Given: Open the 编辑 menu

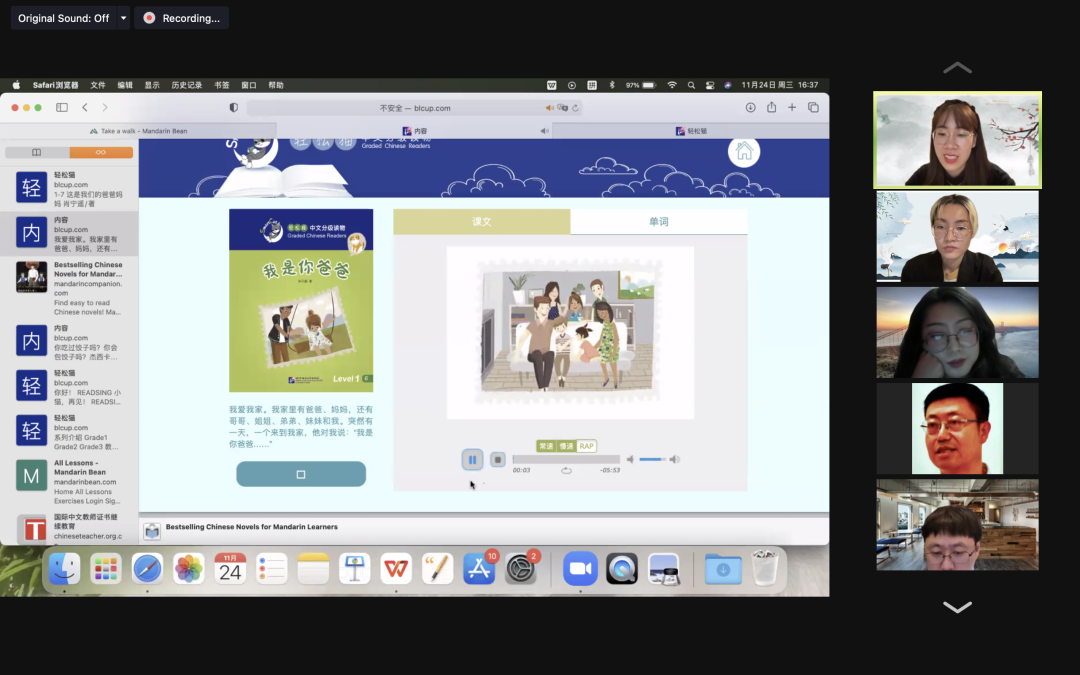Looking at the screenshot, I should pos(125,85).
